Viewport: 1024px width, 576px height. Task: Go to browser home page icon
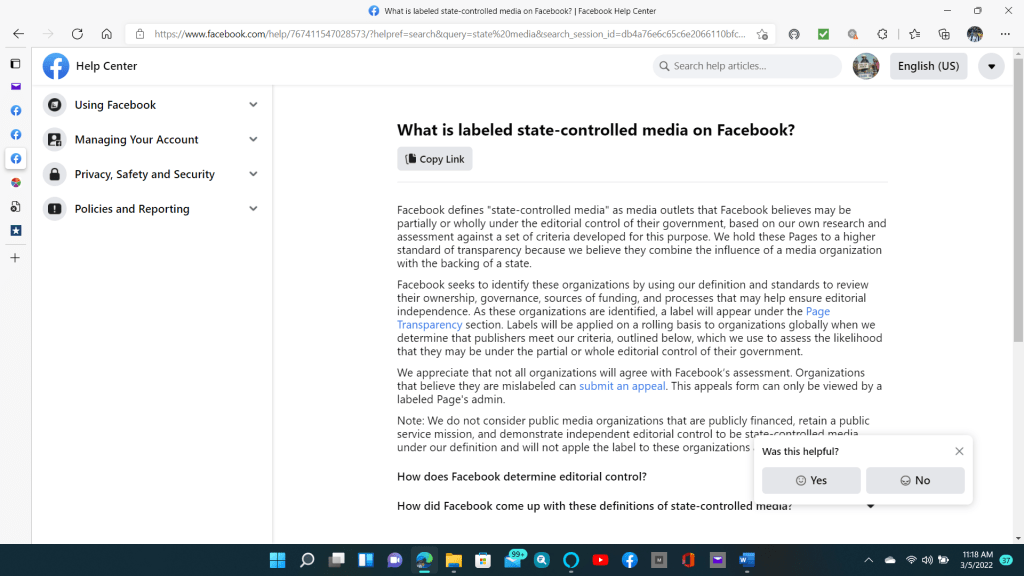(x=106, y=34)
